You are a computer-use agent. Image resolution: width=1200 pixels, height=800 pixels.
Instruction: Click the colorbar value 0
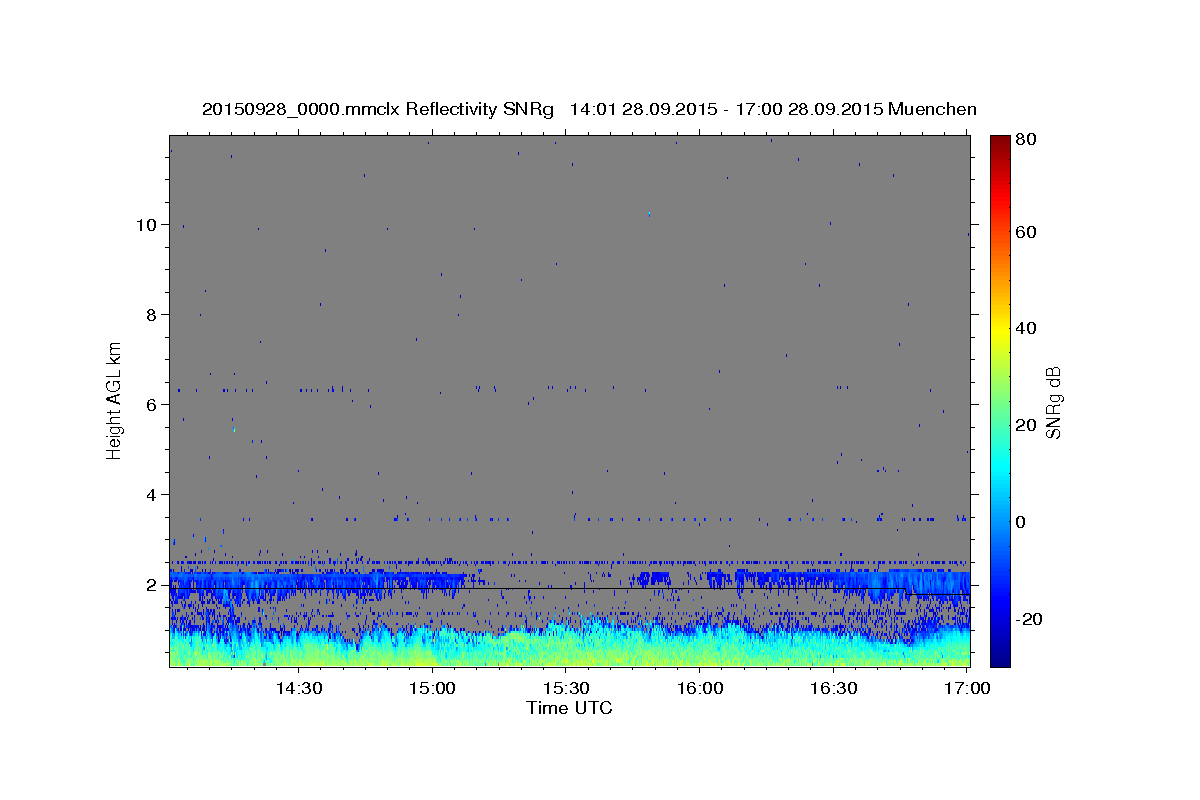pyautogui.click(x=1022, y=522)
